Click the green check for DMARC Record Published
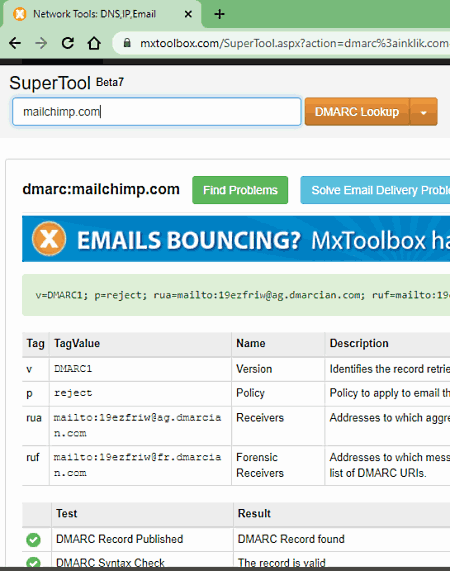The height and width of the screenshot is (571, 450). pos(33,539)
